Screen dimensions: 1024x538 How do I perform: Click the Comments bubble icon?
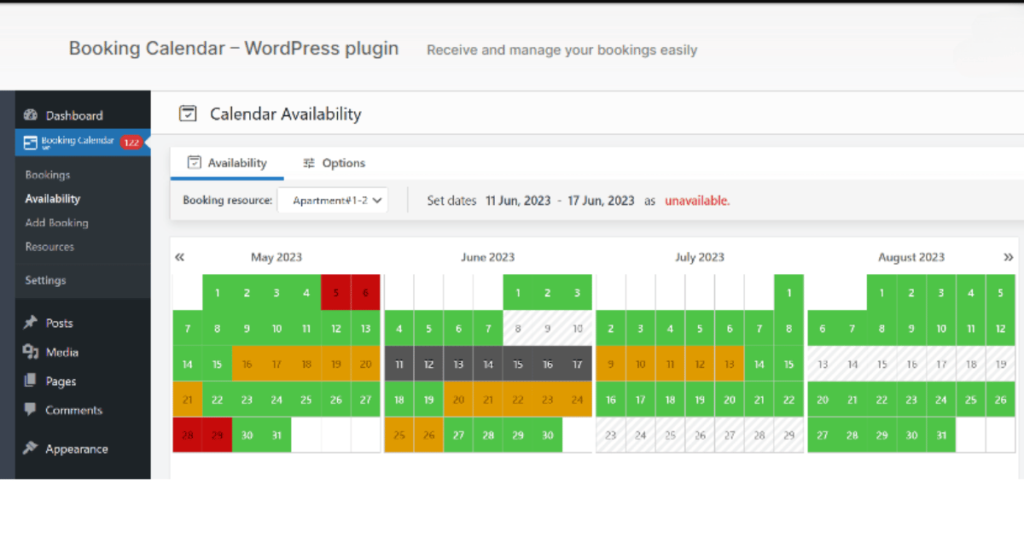tap(30, 409)
